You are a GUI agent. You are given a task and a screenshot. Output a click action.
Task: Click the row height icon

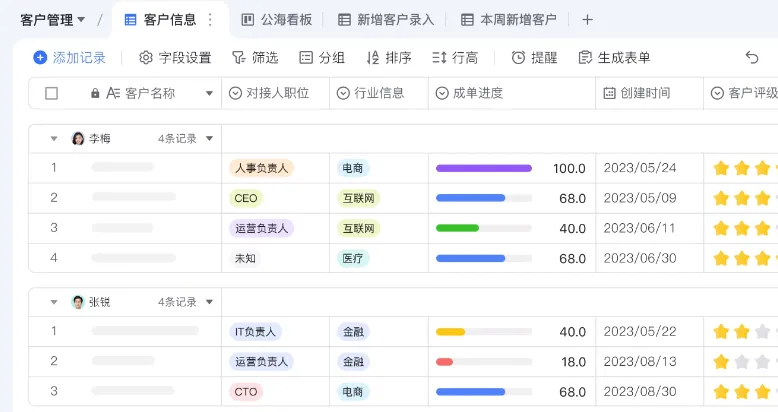(439, 58)
